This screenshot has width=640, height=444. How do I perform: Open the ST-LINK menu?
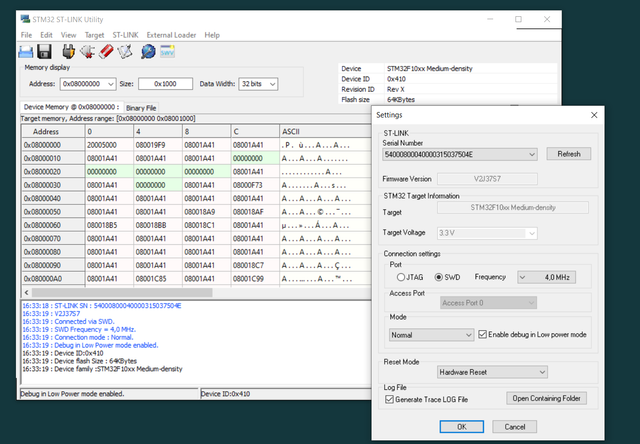pos(125,35)
